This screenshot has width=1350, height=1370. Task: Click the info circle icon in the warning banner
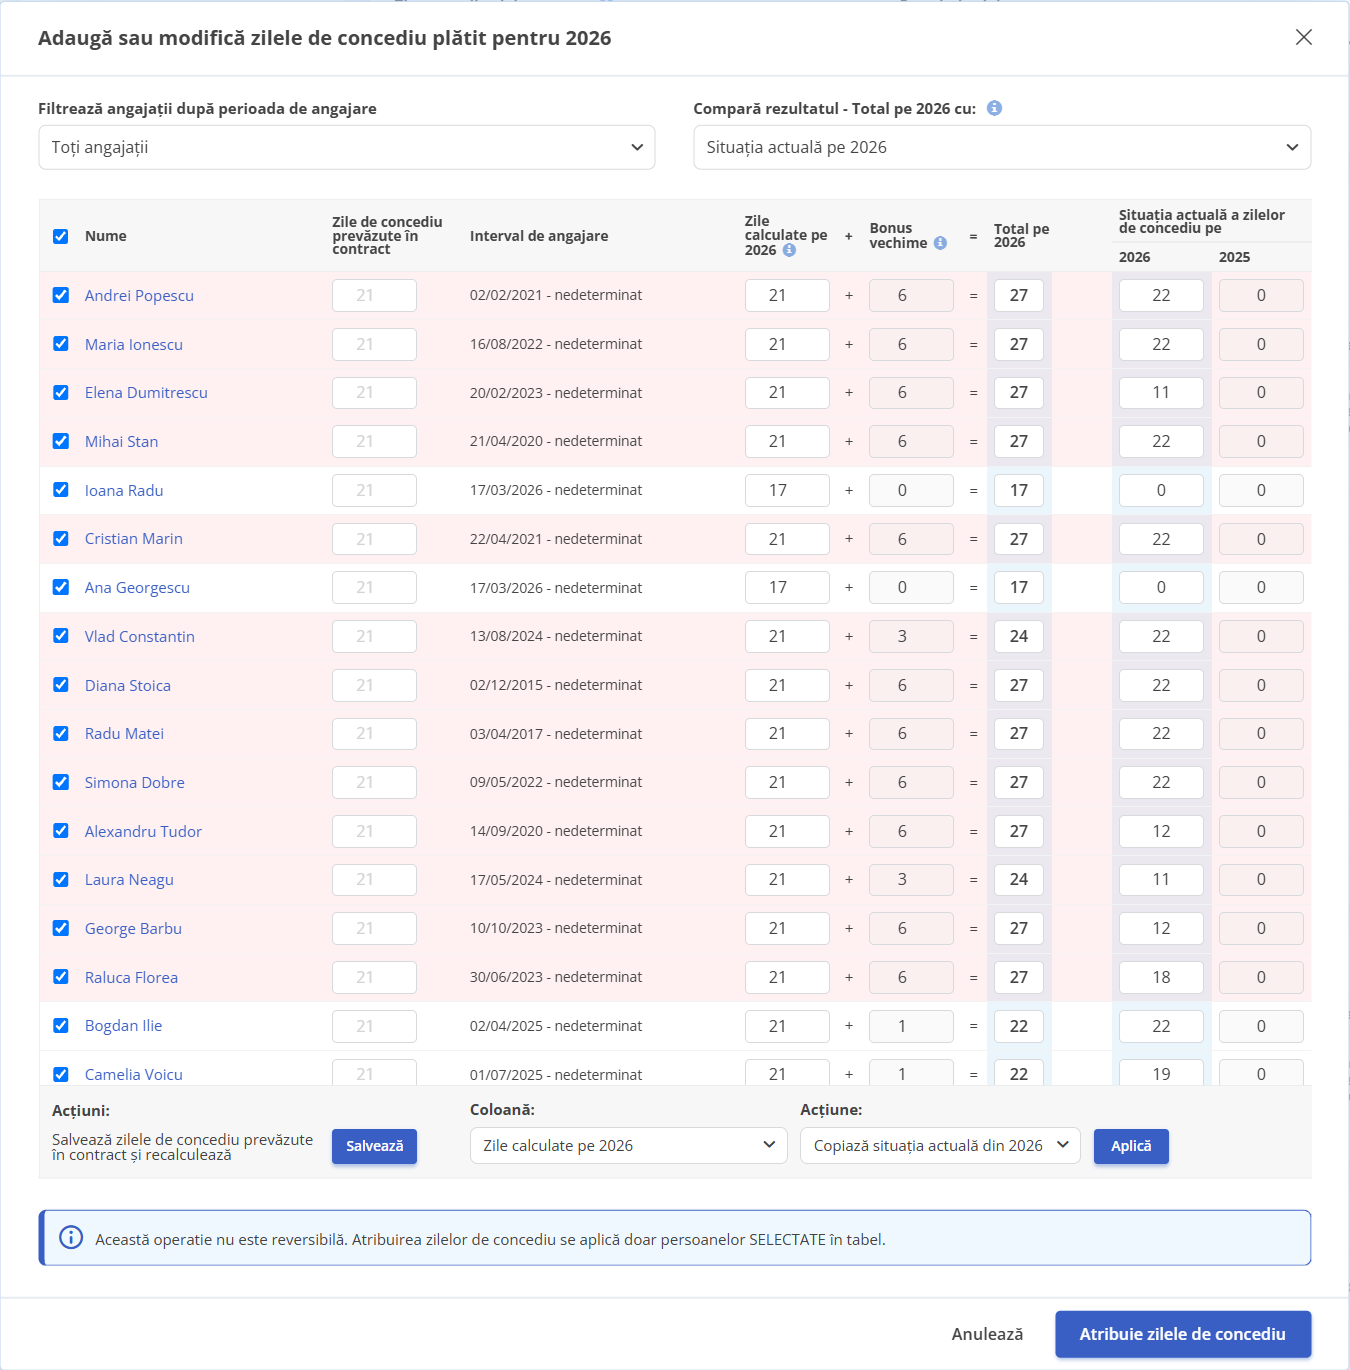click(71, 1238)
